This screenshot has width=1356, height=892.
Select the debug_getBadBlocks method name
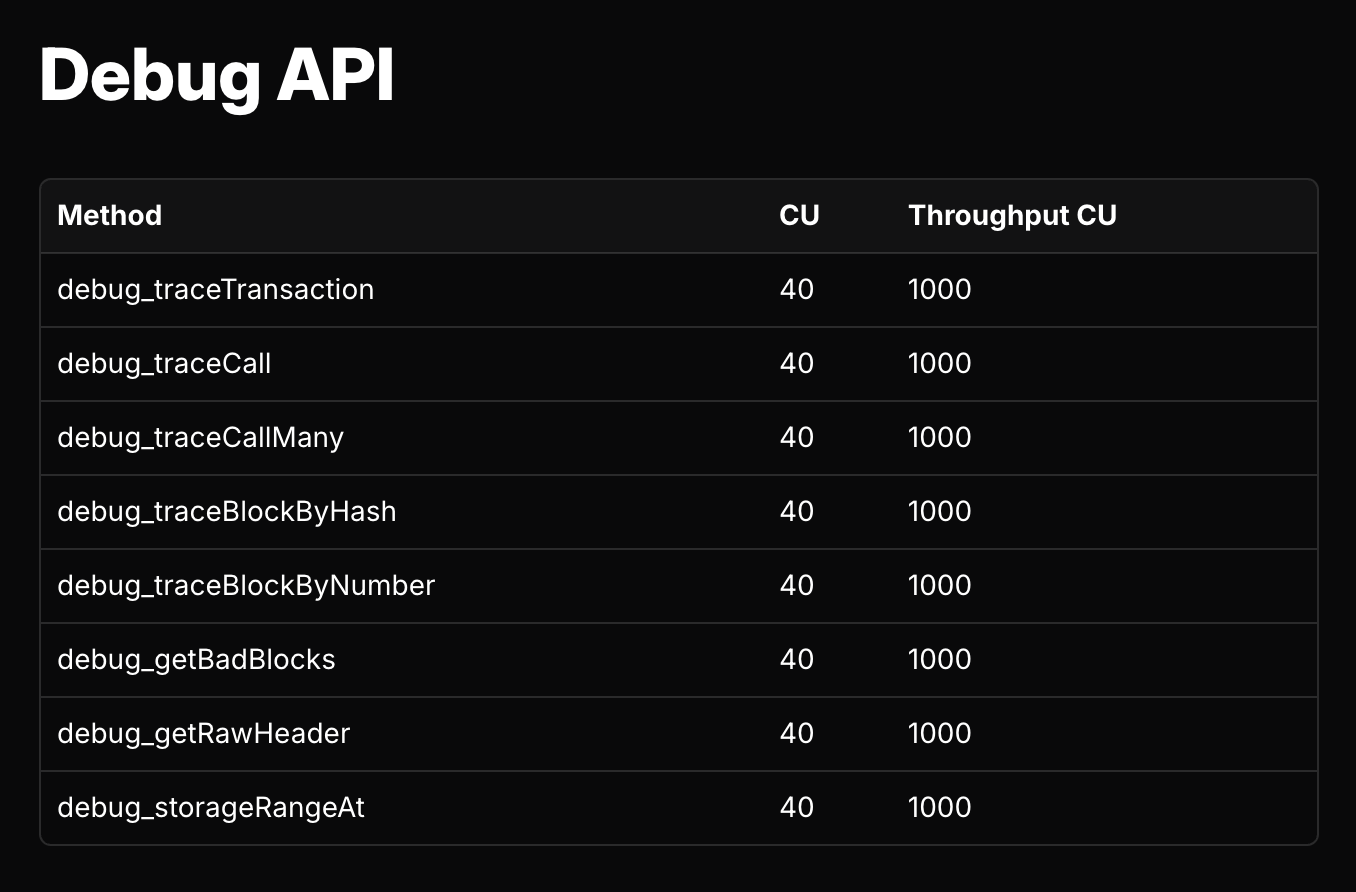click(196, 660)
